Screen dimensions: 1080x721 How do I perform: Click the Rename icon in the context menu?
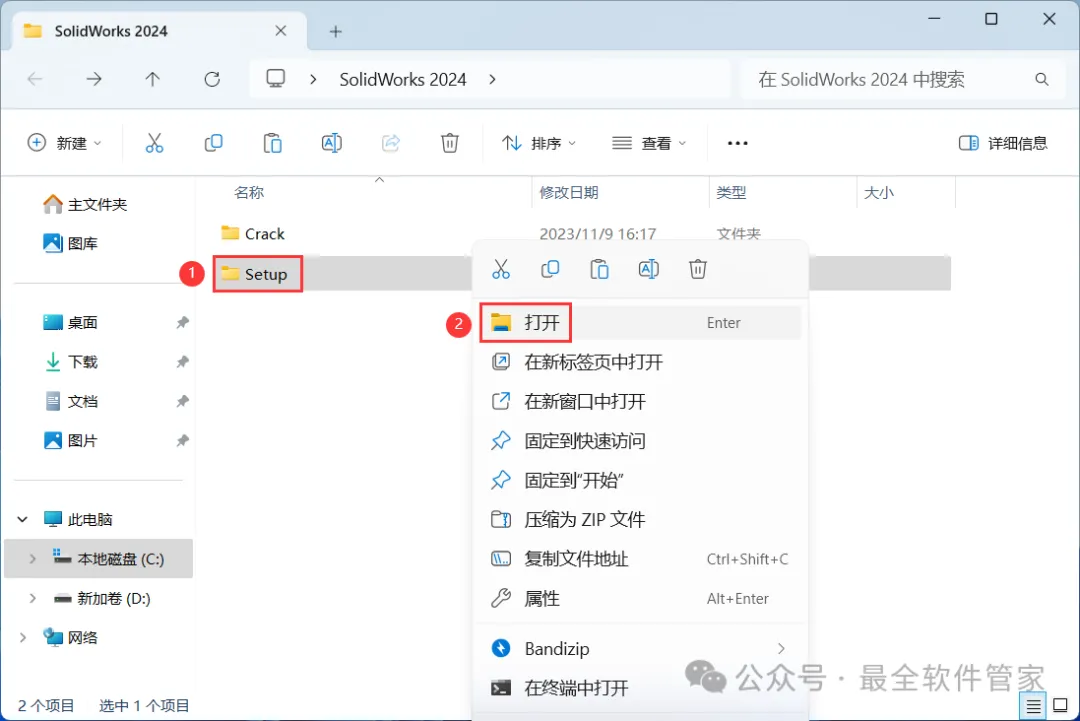point(649,269)
